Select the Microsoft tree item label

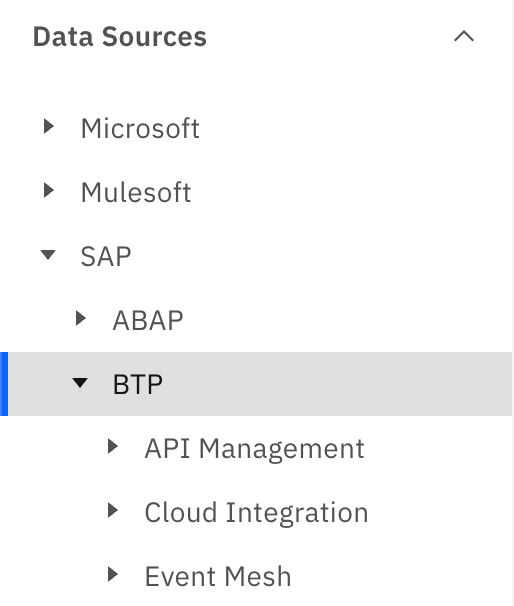140,128
